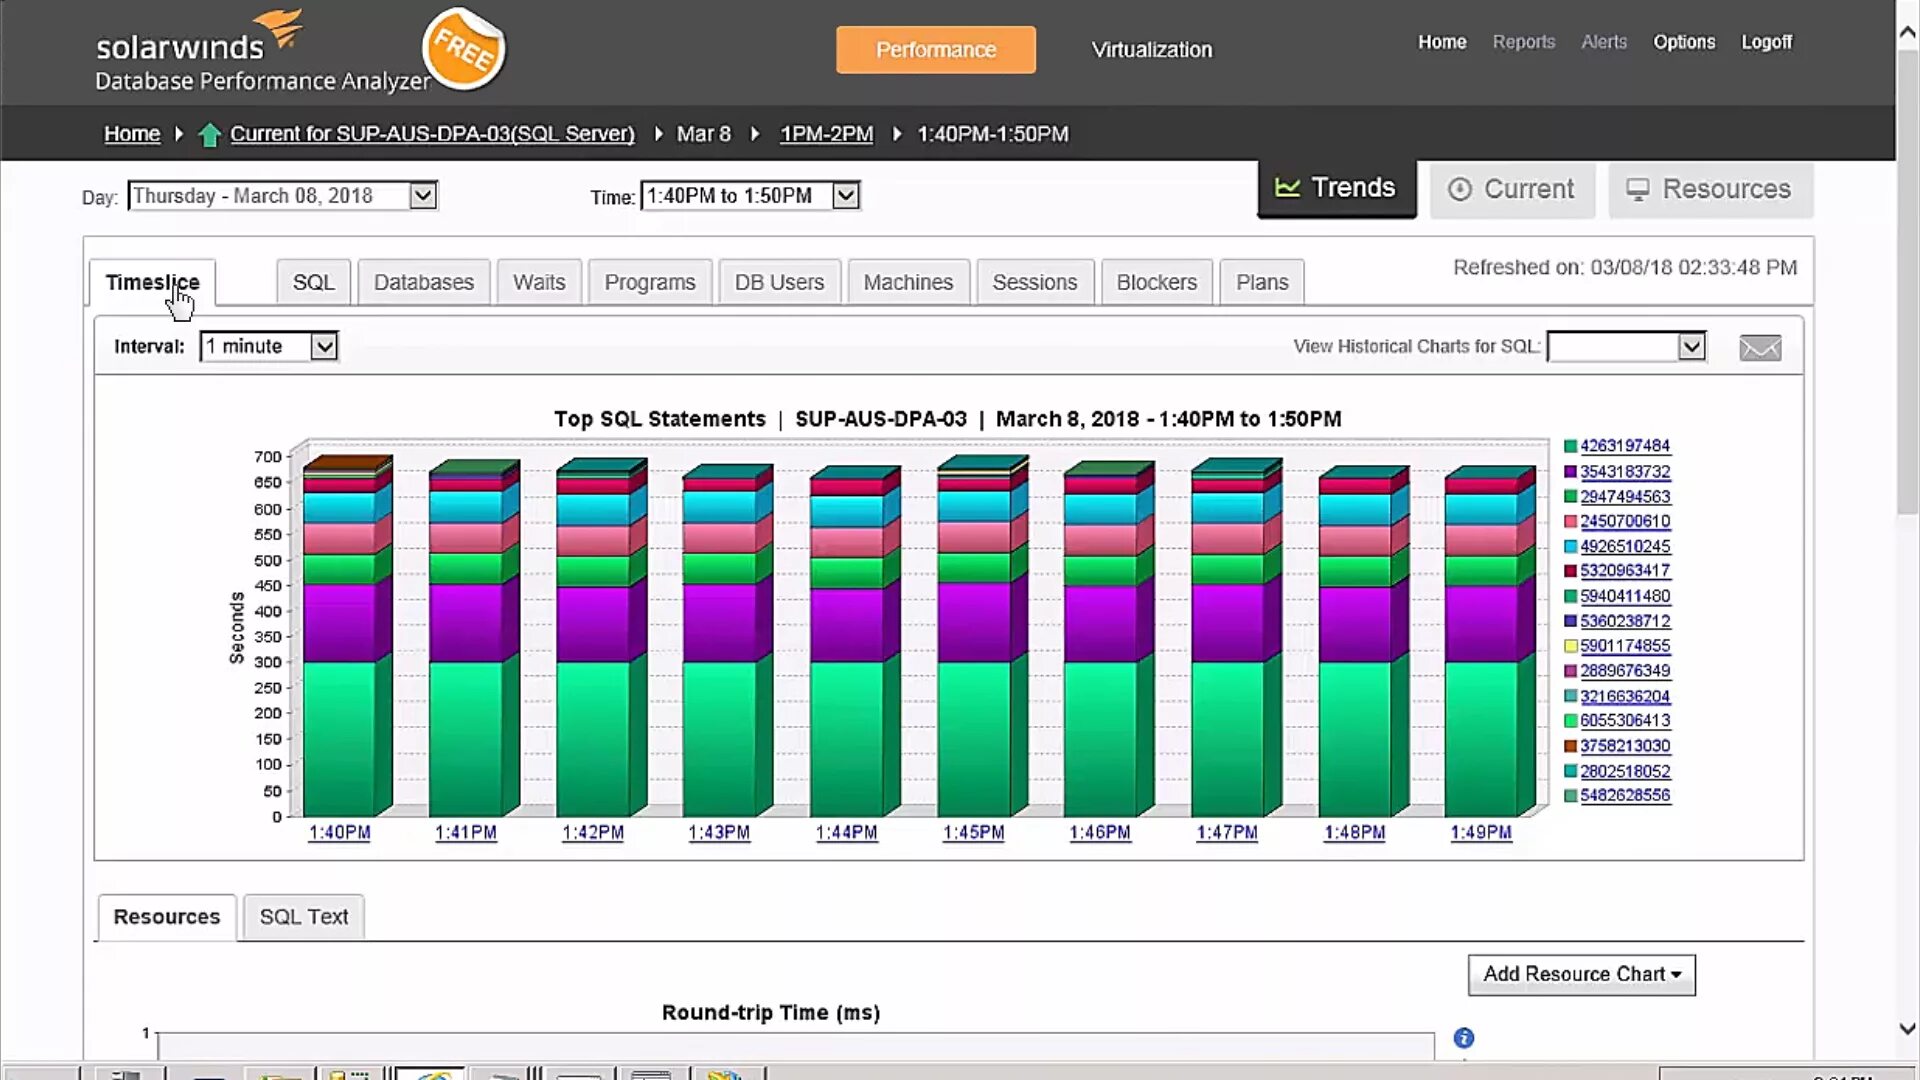The image size is (1920, 1080).
Task: Click the orange Performance button
Action: click(935, 50)
